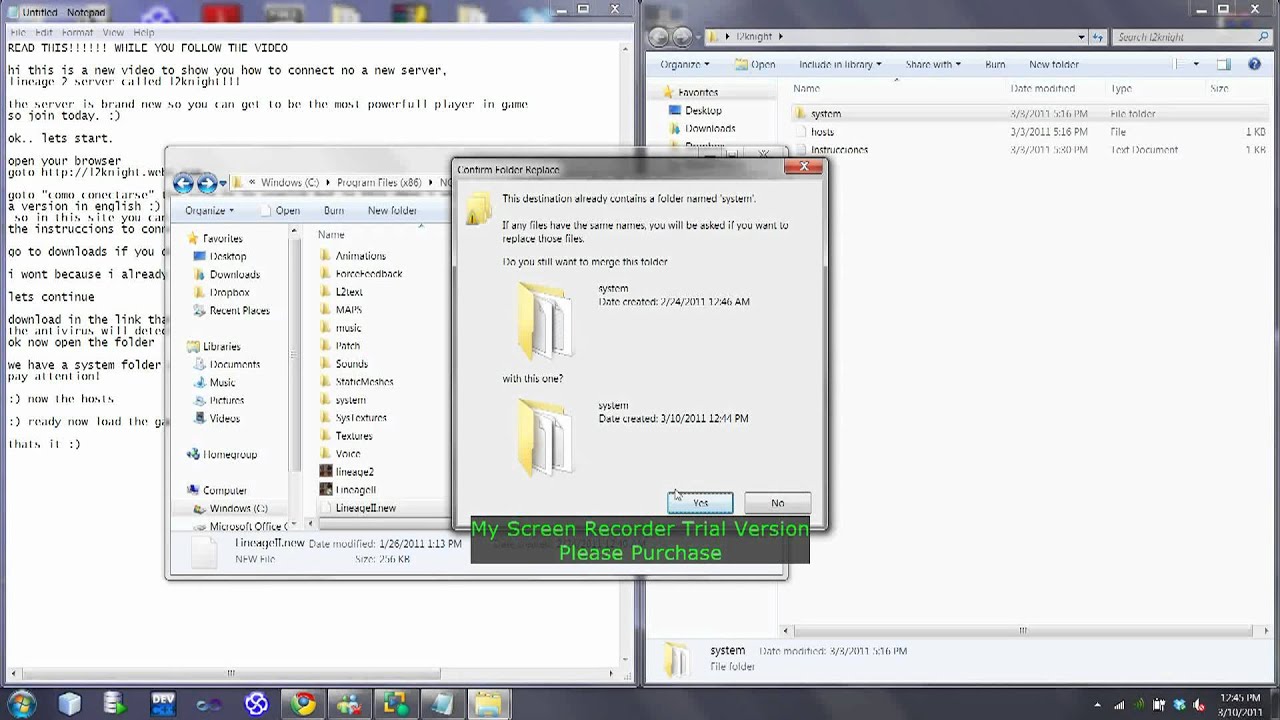Viewport: 1280px width, 720px height.
Task: Expand Include in library dropdown
Action: point(840,64)
